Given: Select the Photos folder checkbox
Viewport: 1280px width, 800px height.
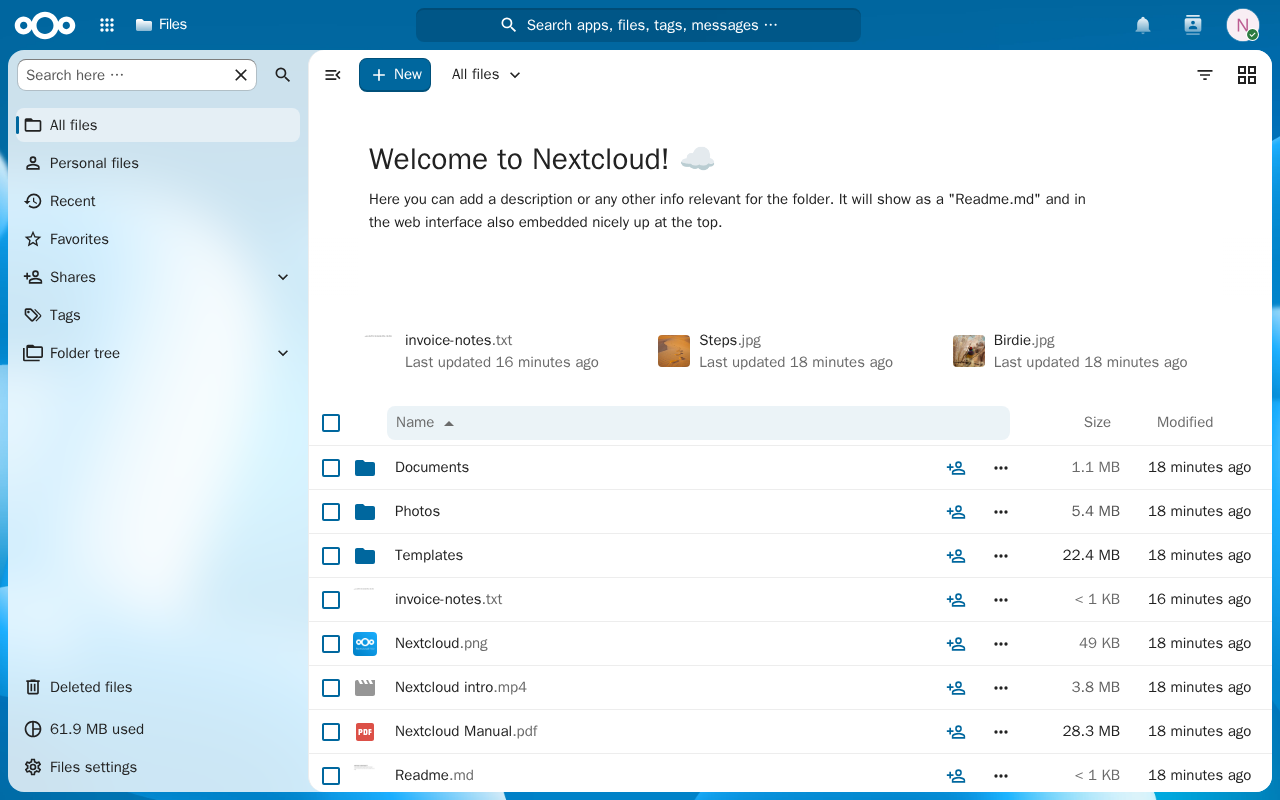Looking at the screenshot, I should tap(331, 512).
